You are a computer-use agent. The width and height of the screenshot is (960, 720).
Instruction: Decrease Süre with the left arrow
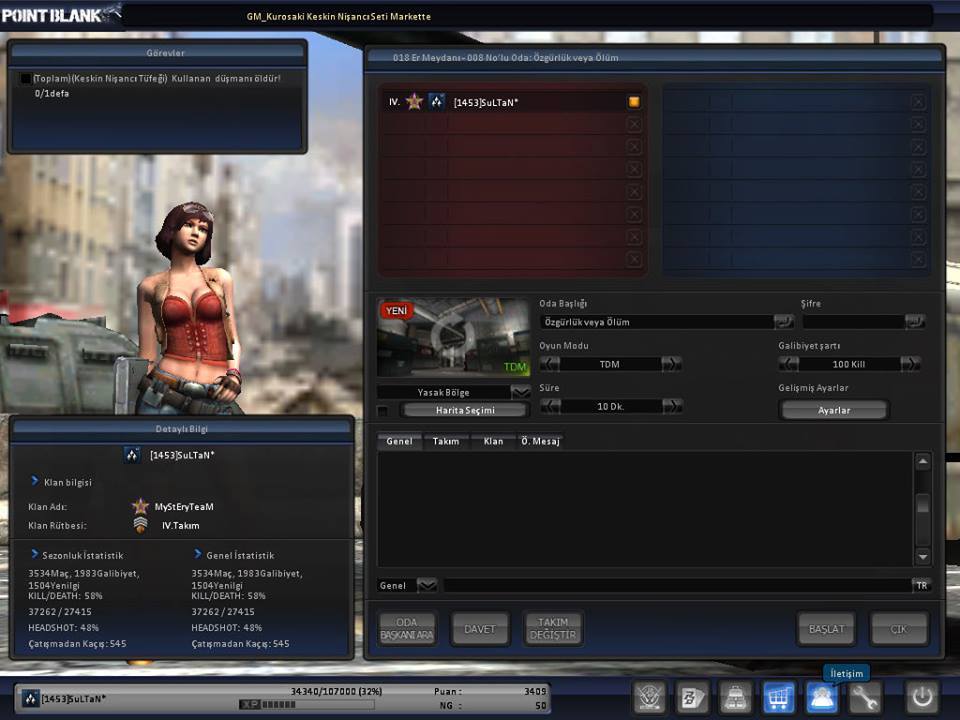click(x=550, y=406)
